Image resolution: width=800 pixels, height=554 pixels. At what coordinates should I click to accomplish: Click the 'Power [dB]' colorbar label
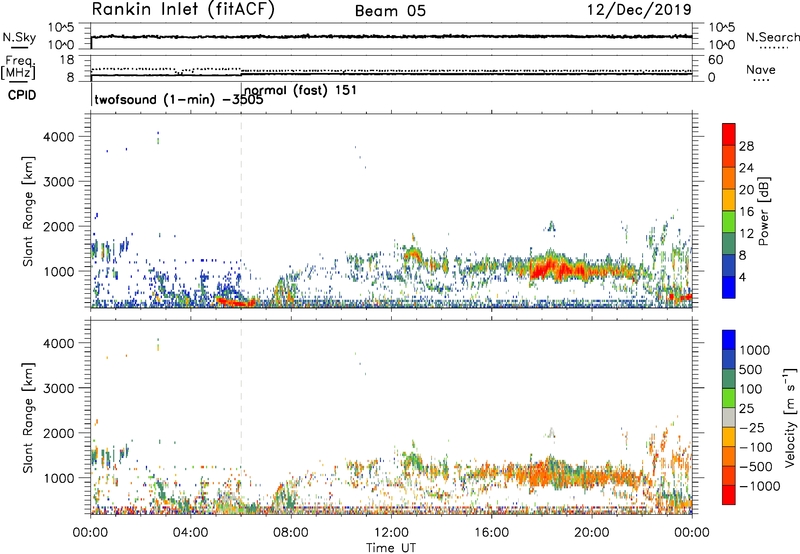[x=763, y=211]
